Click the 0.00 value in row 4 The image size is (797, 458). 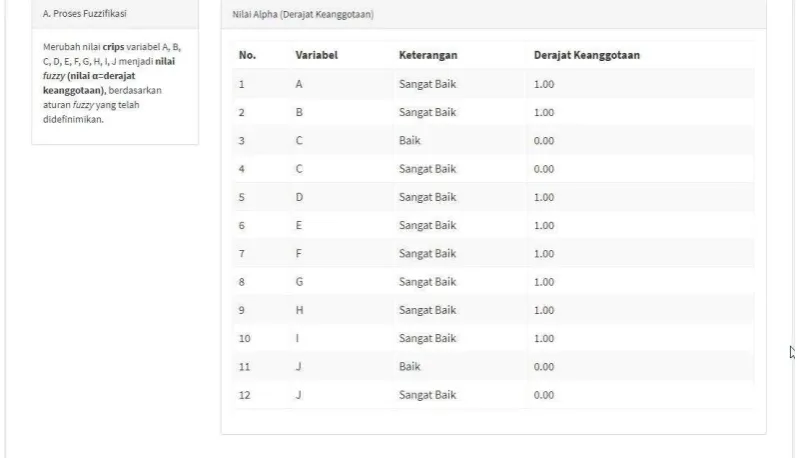click(544, 169)
